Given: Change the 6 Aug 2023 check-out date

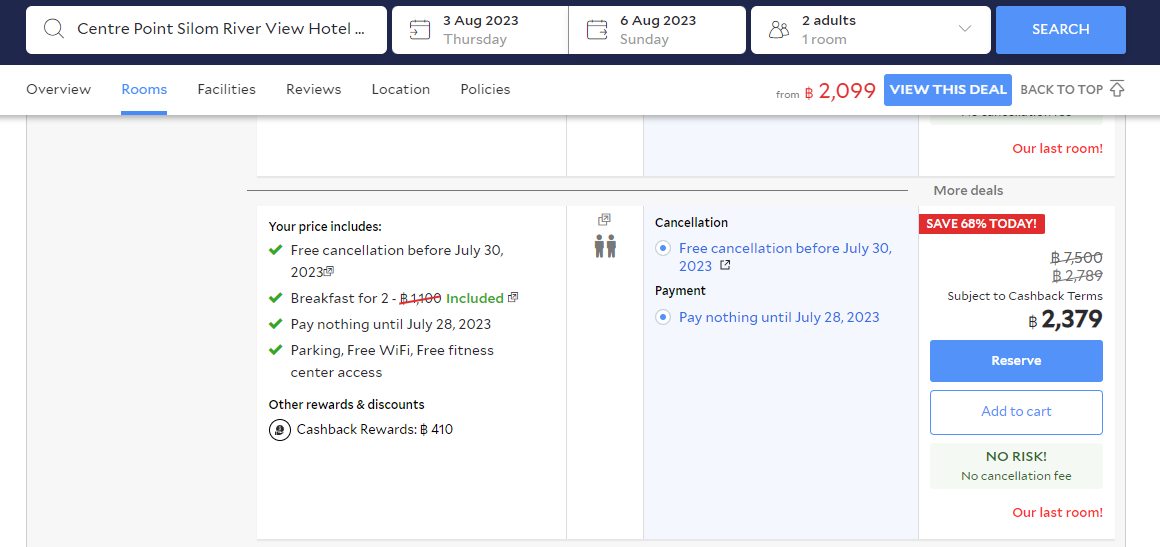Looking at the screenshot, I should (657, 30).
